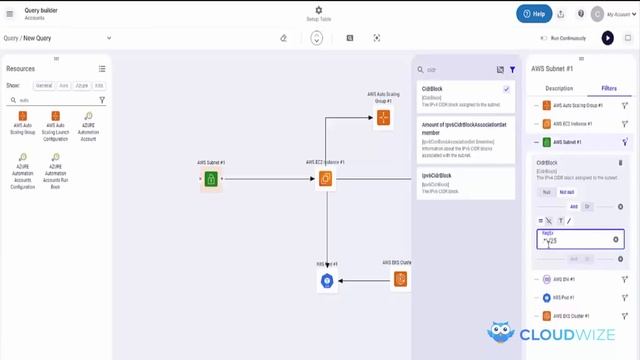The image size is (640, 360).
Task: Open the hamburger menu at top left
Action: [10, 14]
